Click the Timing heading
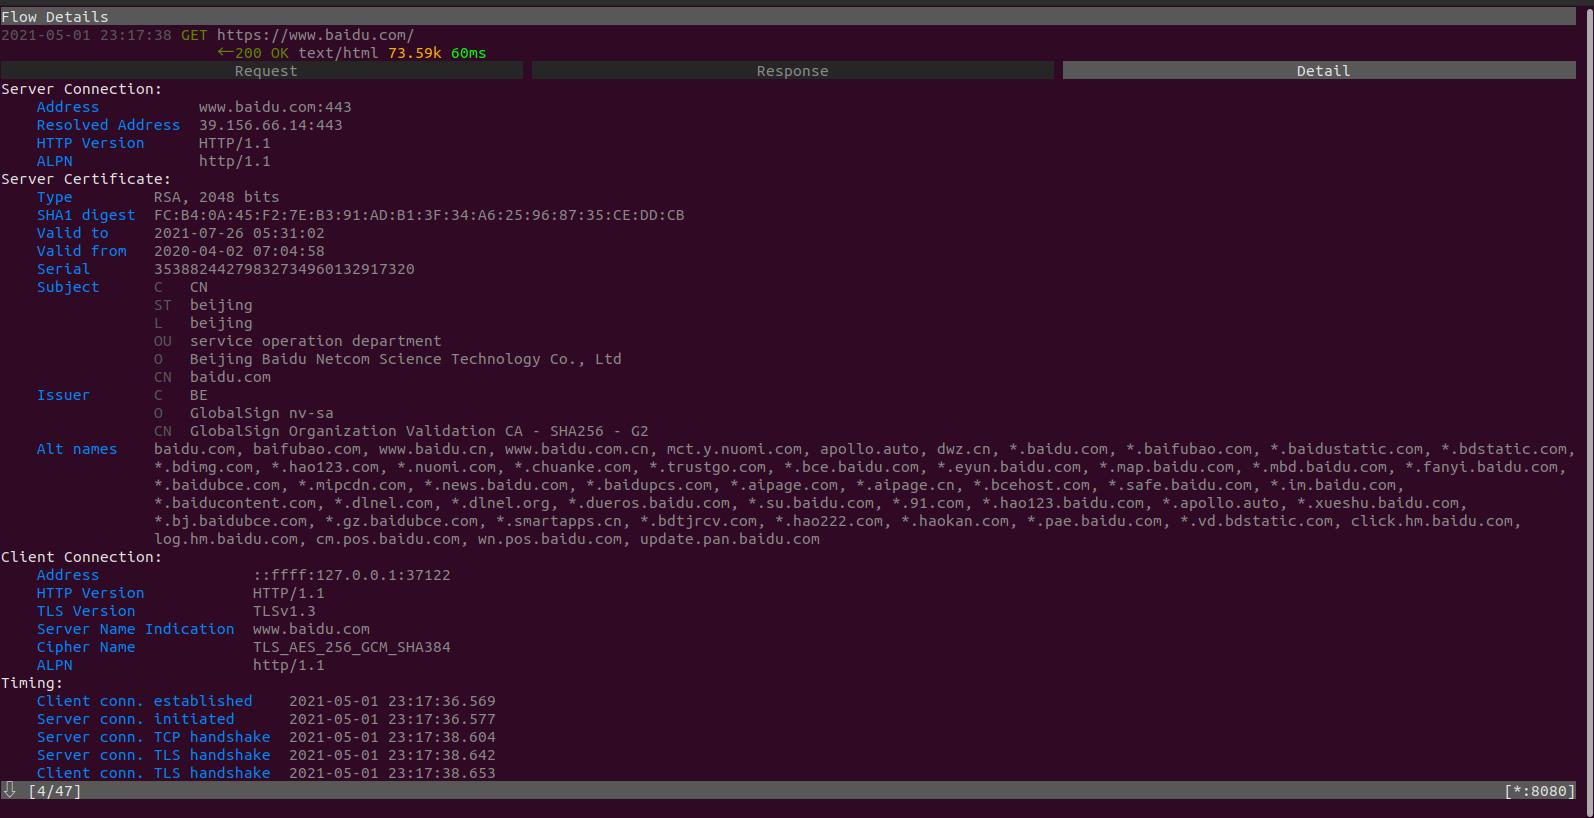 tap(32, 683)
